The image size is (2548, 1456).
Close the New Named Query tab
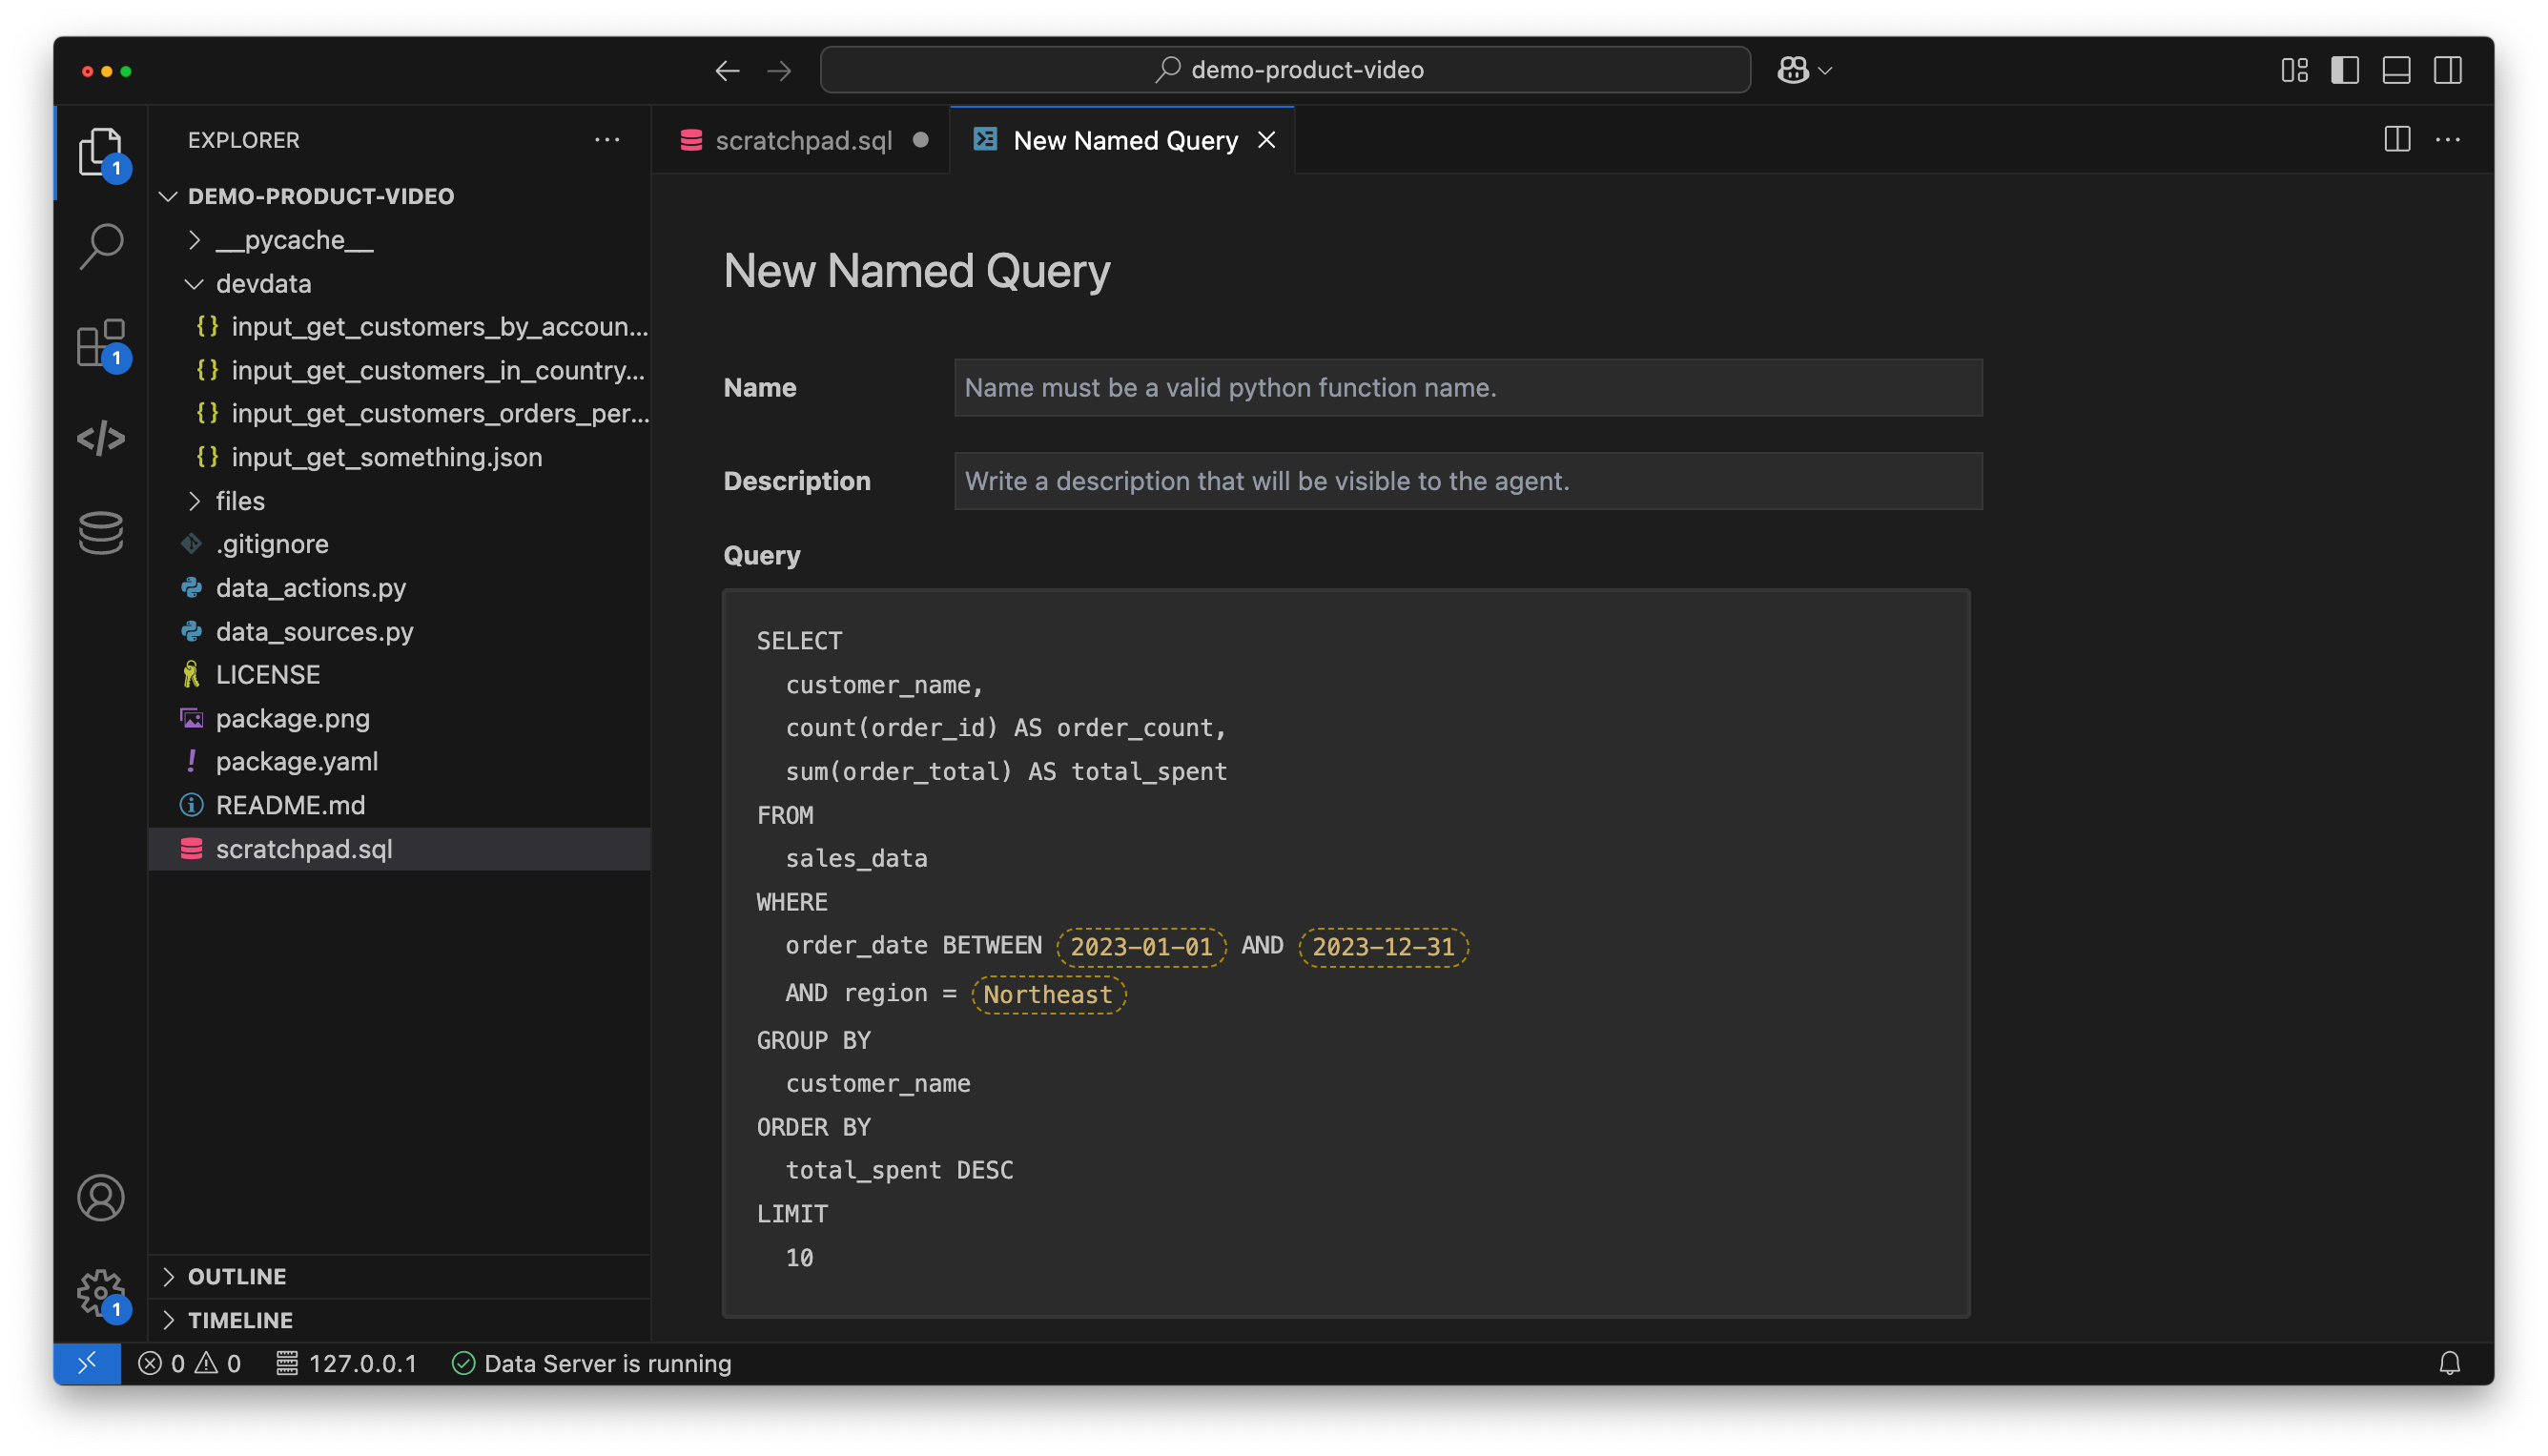(x=1267, y=140)
